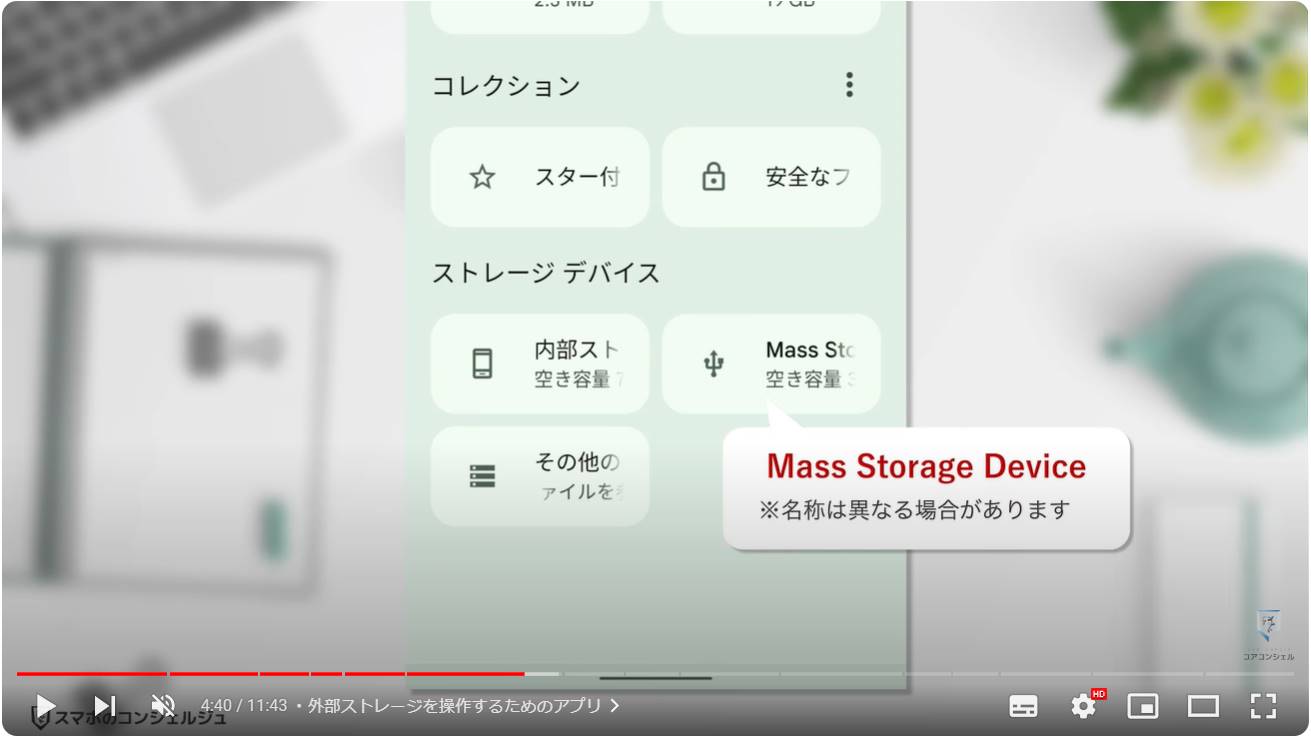Image resolution: width=1311 pixels, height=737 pixels.
Task: Play the video
Action: 45,706
